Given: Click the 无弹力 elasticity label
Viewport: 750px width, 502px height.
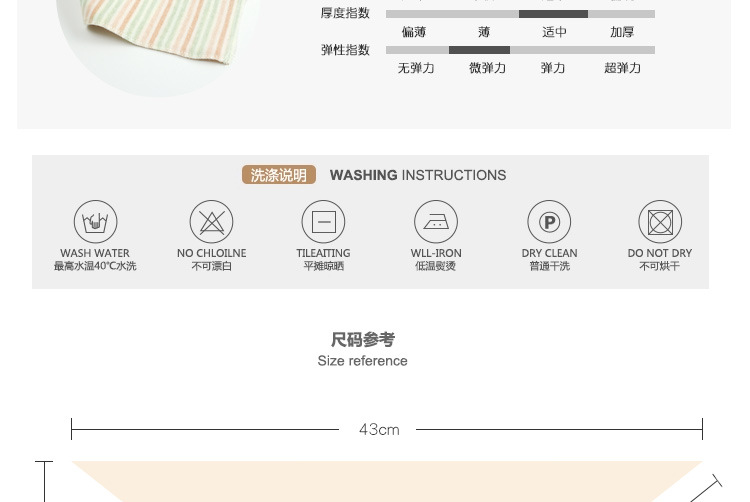Looking at the screenshot, I should click(x=416, y=68).
